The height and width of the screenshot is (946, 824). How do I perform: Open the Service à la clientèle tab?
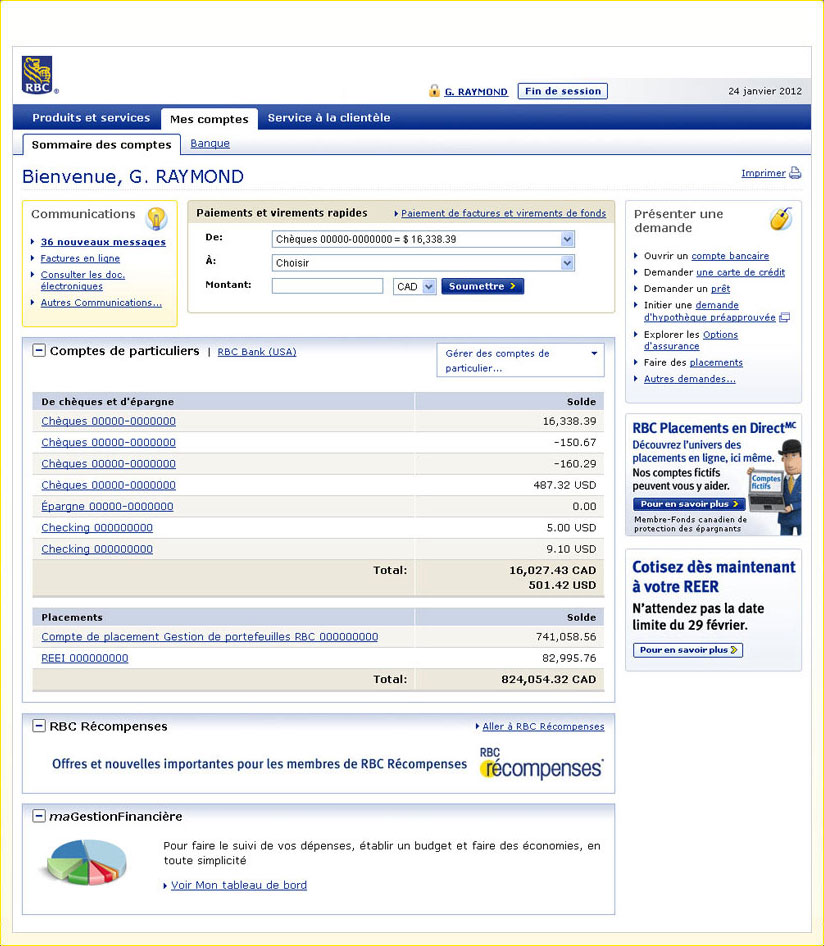[329, 118]
